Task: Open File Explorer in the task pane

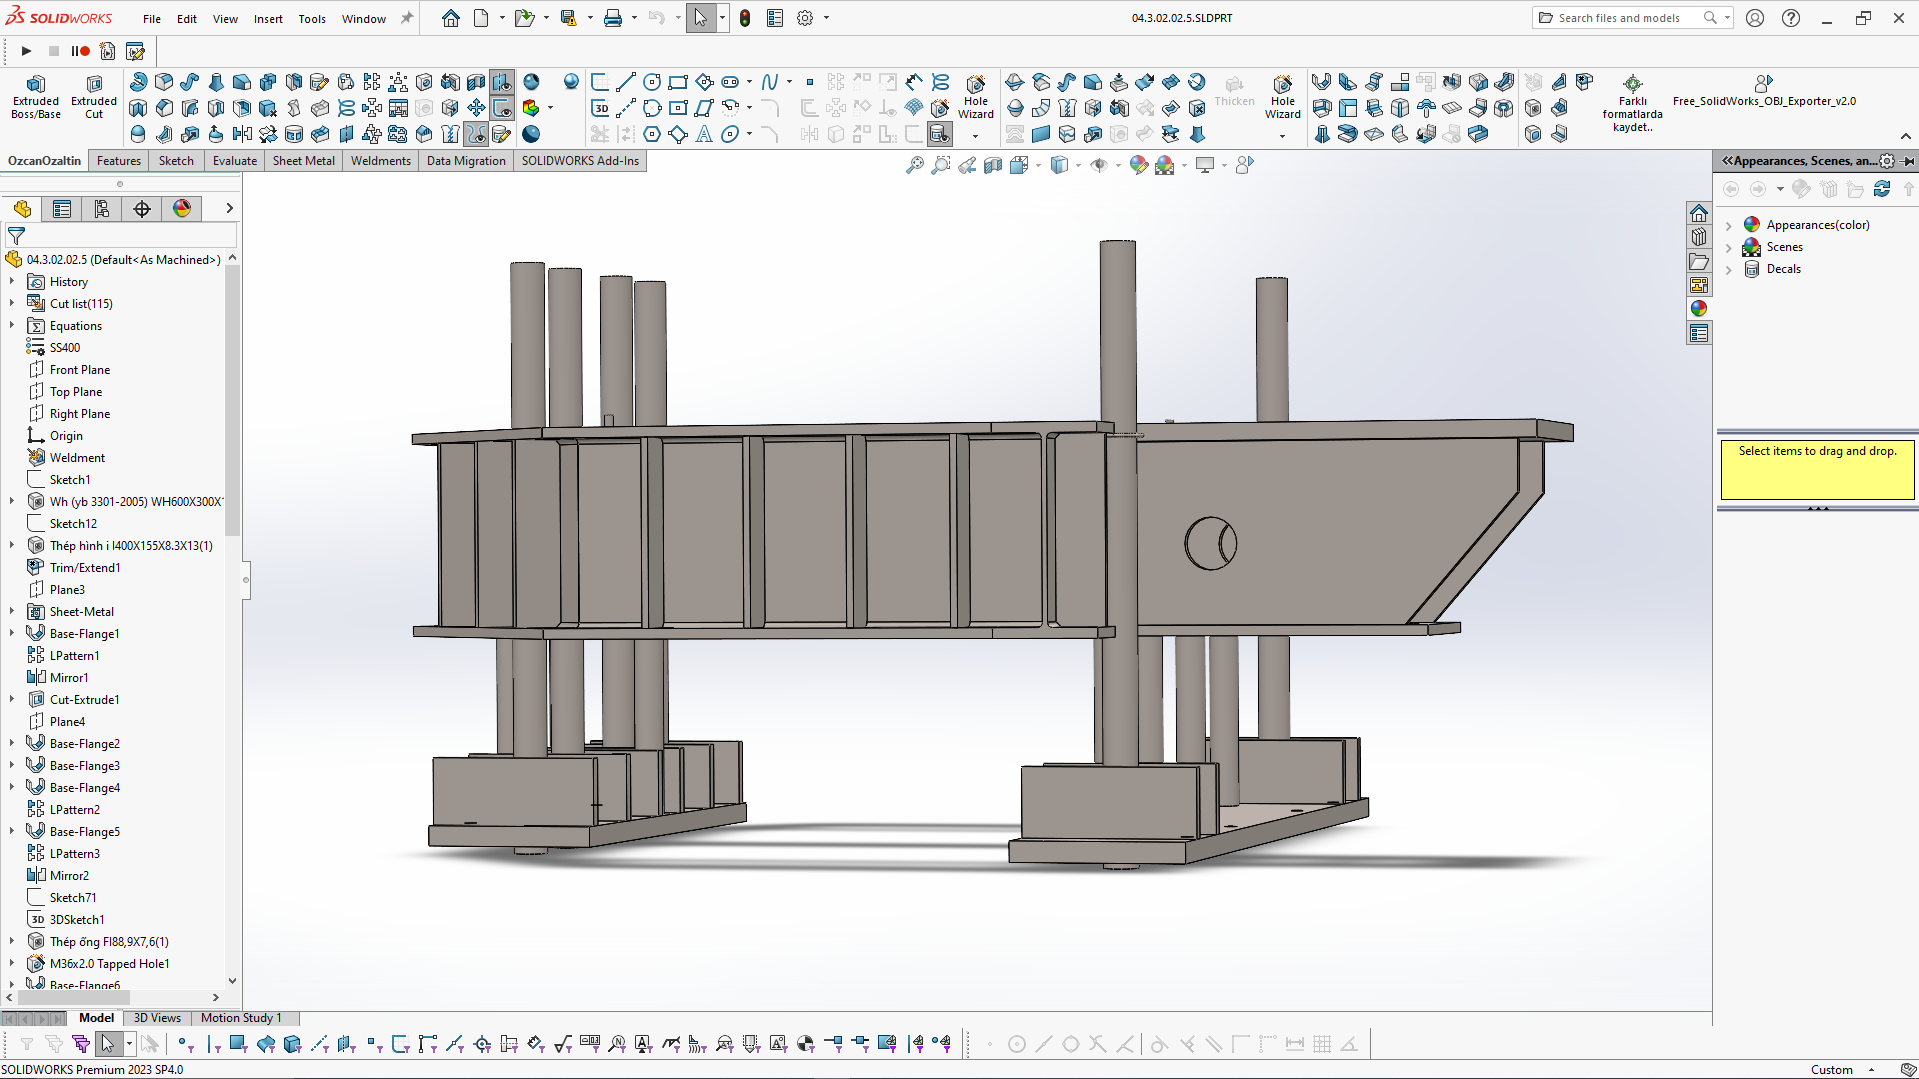Action: point(1699,261)
